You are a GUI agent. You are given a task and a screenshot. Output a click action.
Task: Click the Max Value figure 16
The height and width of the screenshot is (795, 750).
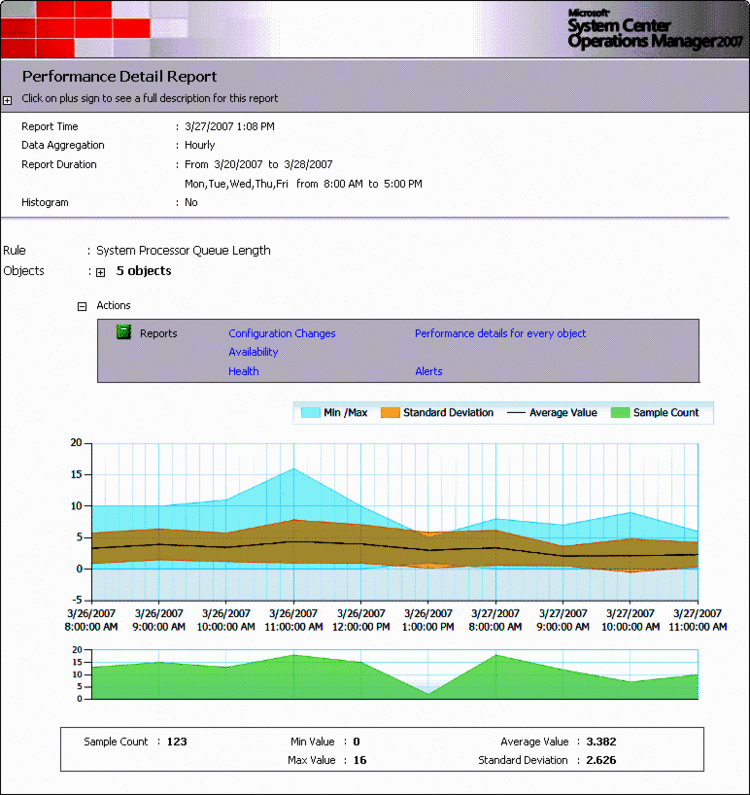[x=360, y=760]
